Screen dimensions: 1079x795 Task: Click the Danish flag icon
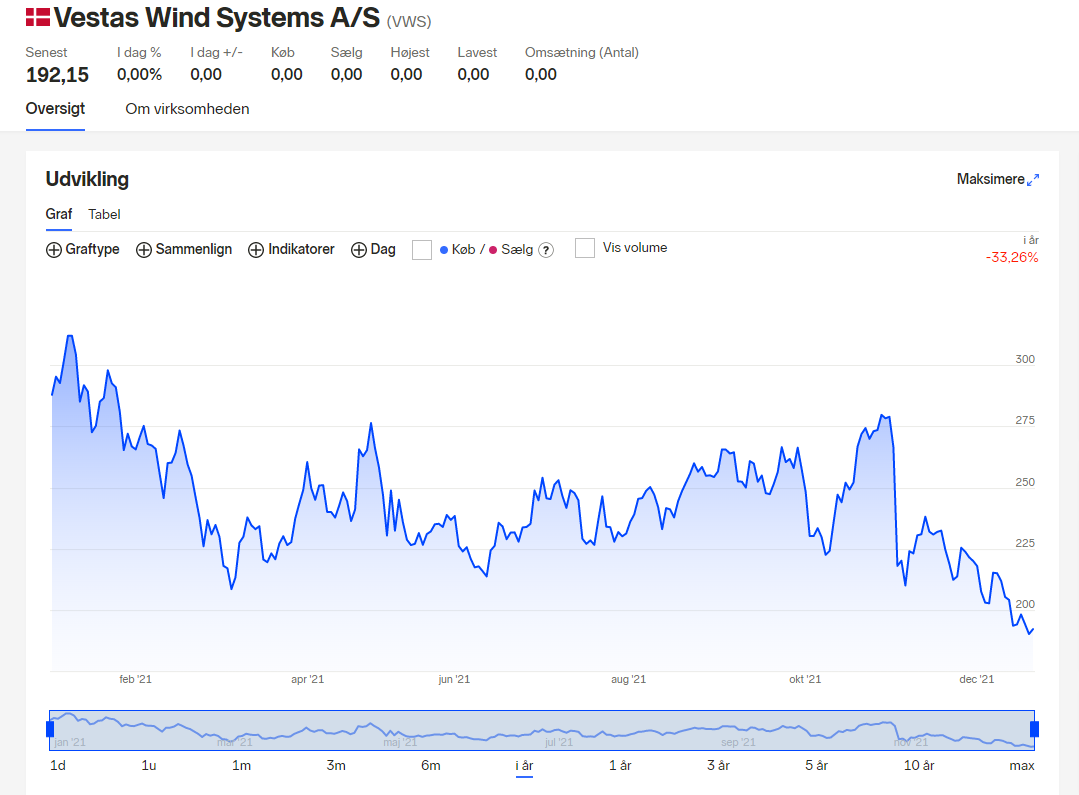click(38, 17)
